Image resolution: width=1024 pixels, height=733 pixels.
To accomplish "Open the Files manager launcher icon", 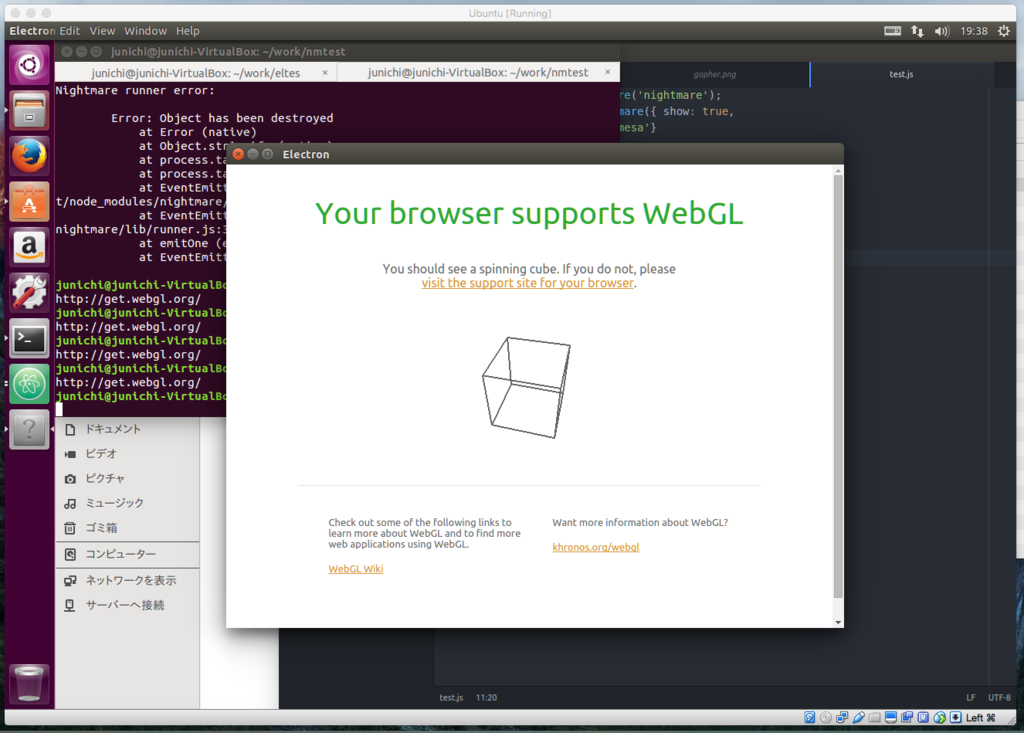I will (29, 110).
